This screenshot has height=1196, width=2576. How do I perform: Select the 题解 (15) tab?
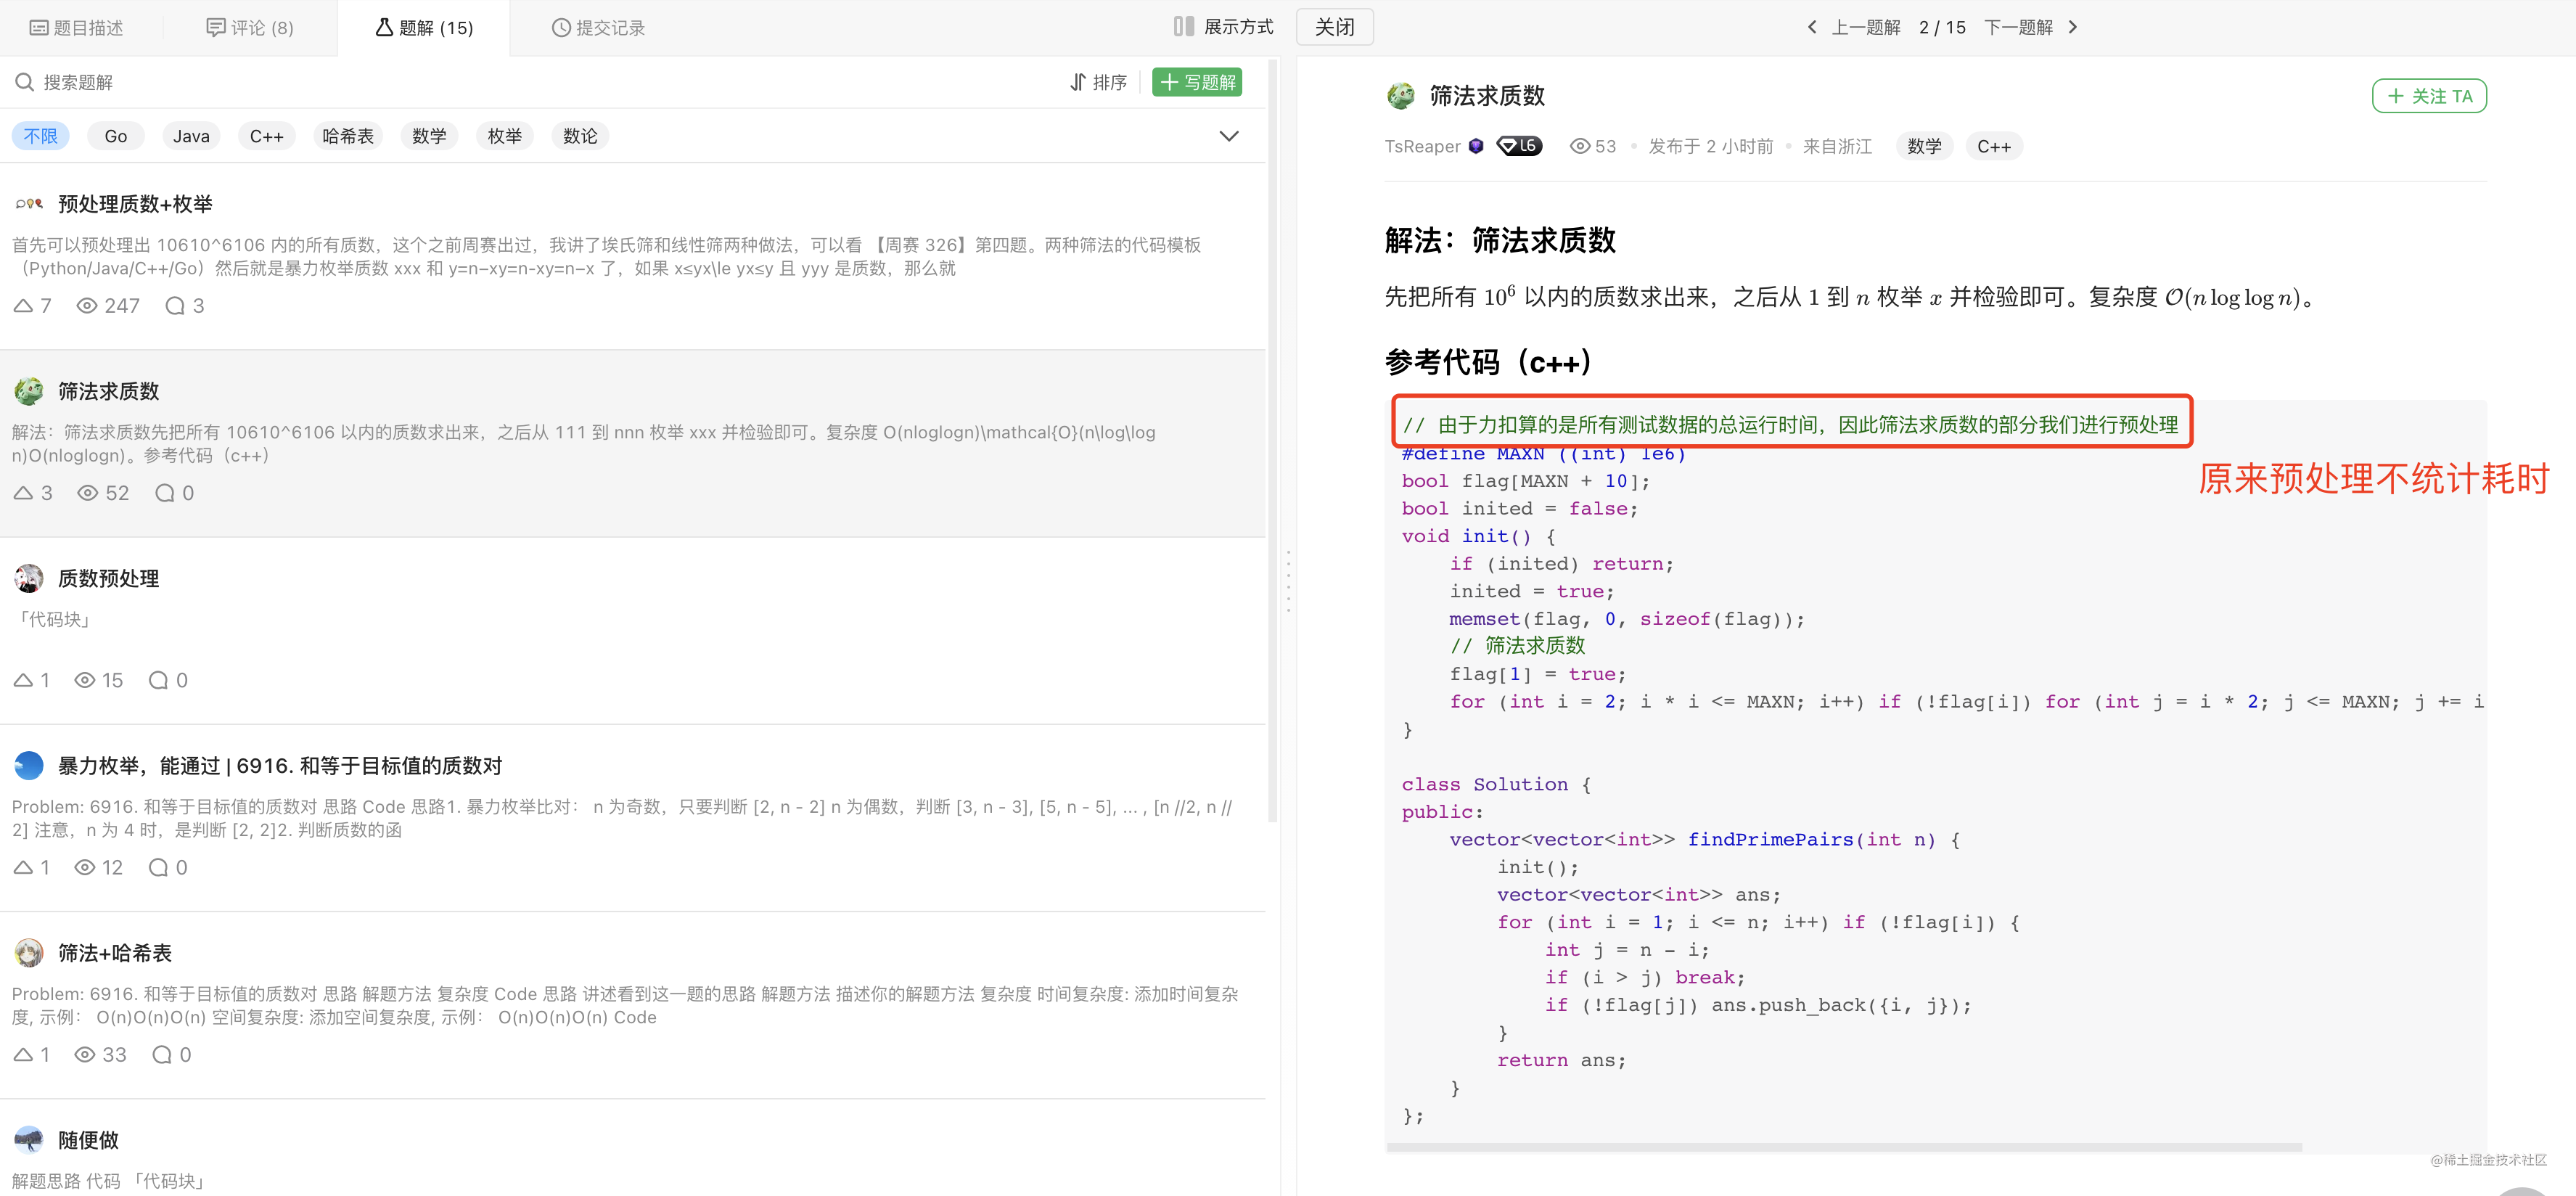pos(424,28)
